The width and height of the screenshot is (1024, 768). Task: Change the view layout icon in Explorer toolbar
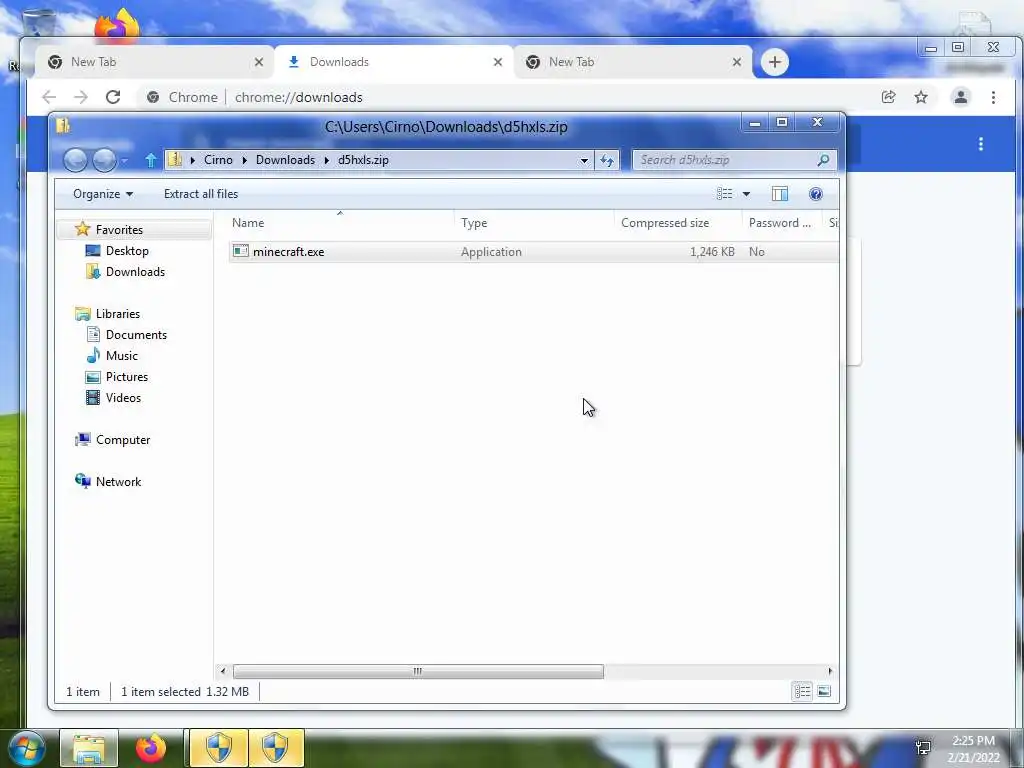click(x=724, y=194)
